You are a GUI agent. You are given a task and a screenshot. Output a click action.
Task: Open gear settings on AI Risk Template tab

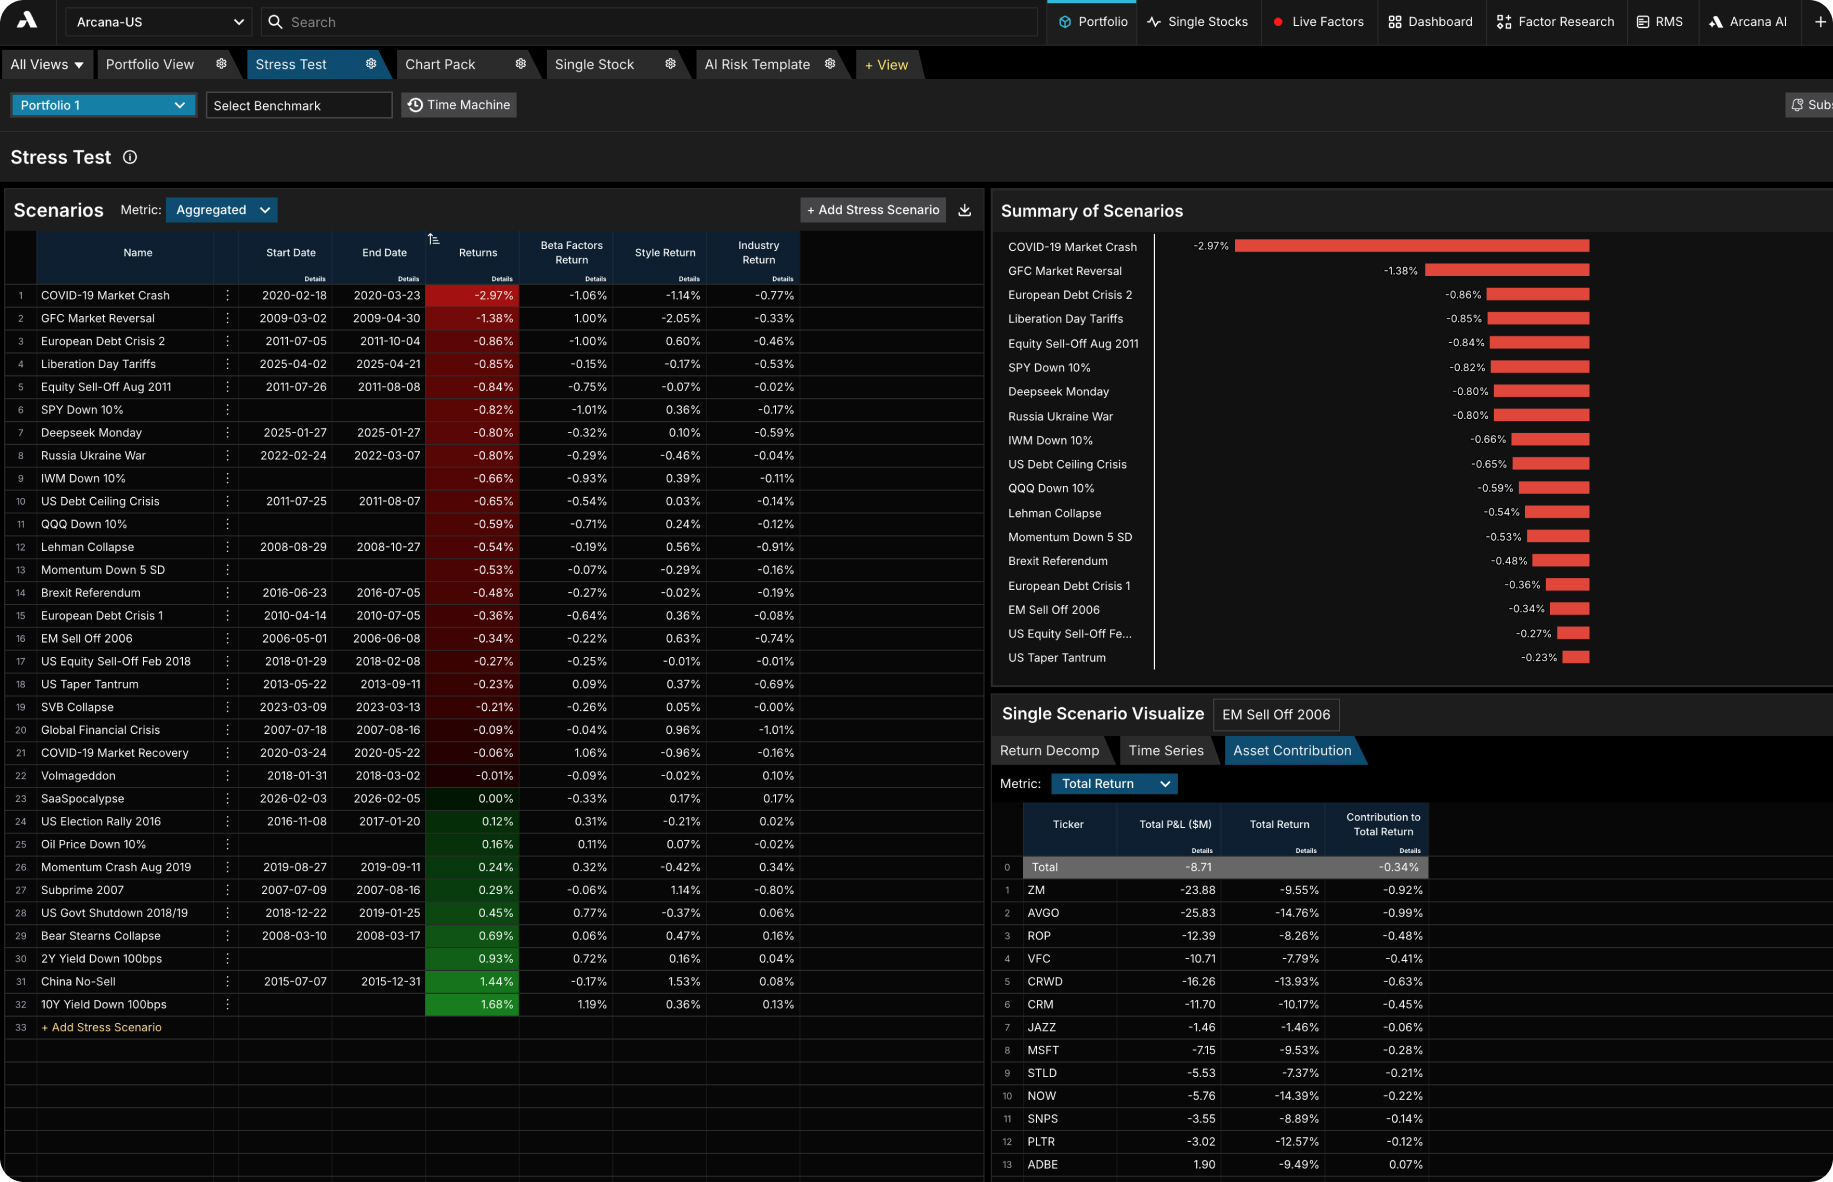tap(830, 64)
